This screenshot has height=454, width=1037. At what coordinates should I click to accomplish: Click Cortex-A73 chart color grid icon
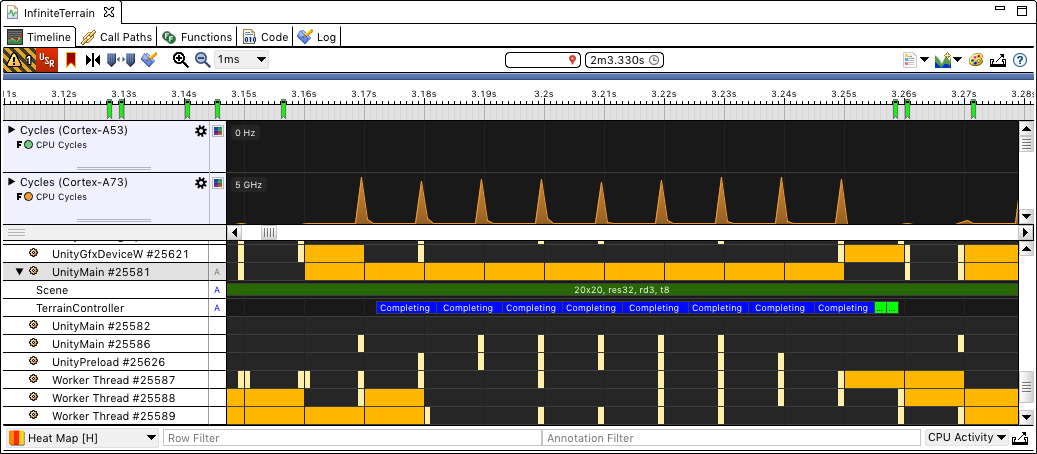[x=218, y=183]
